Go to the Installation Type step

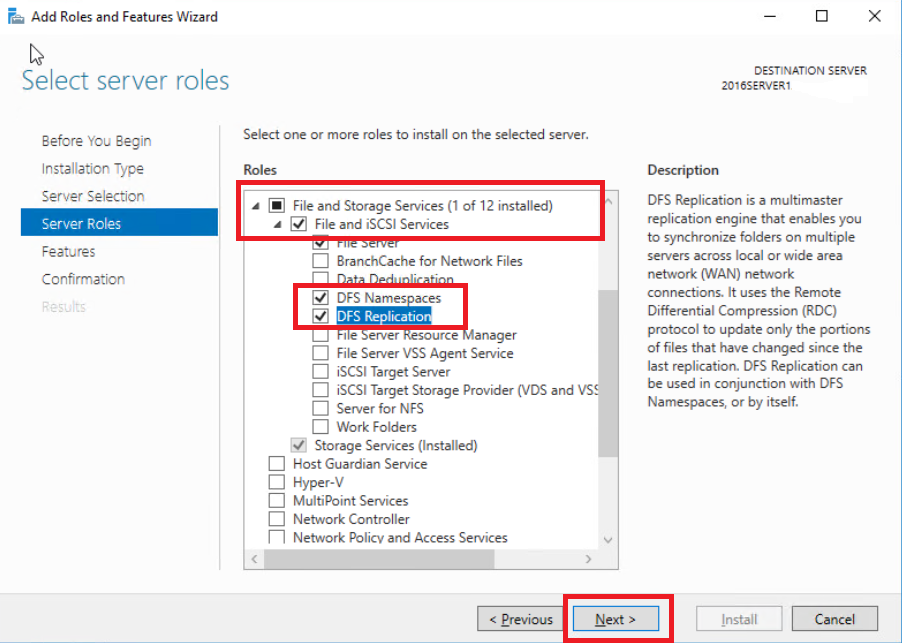(93, 169)
